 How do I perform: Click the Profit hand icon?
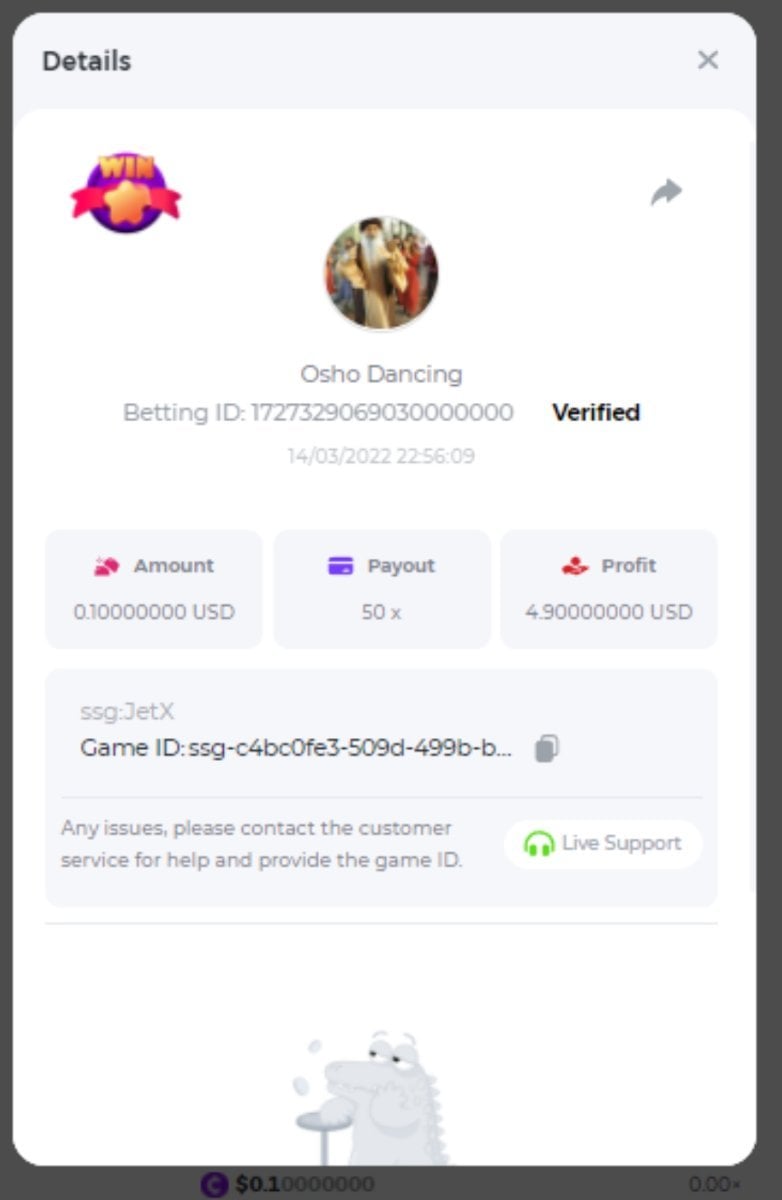click(x=575, y=566)
